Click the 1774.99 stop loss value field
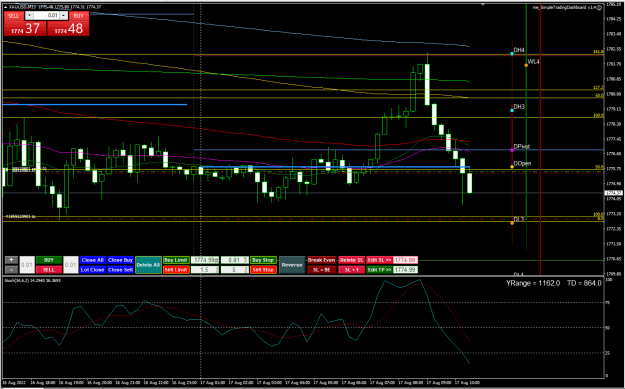The height and width of the screenshot is (389, 625). (406, 260)
